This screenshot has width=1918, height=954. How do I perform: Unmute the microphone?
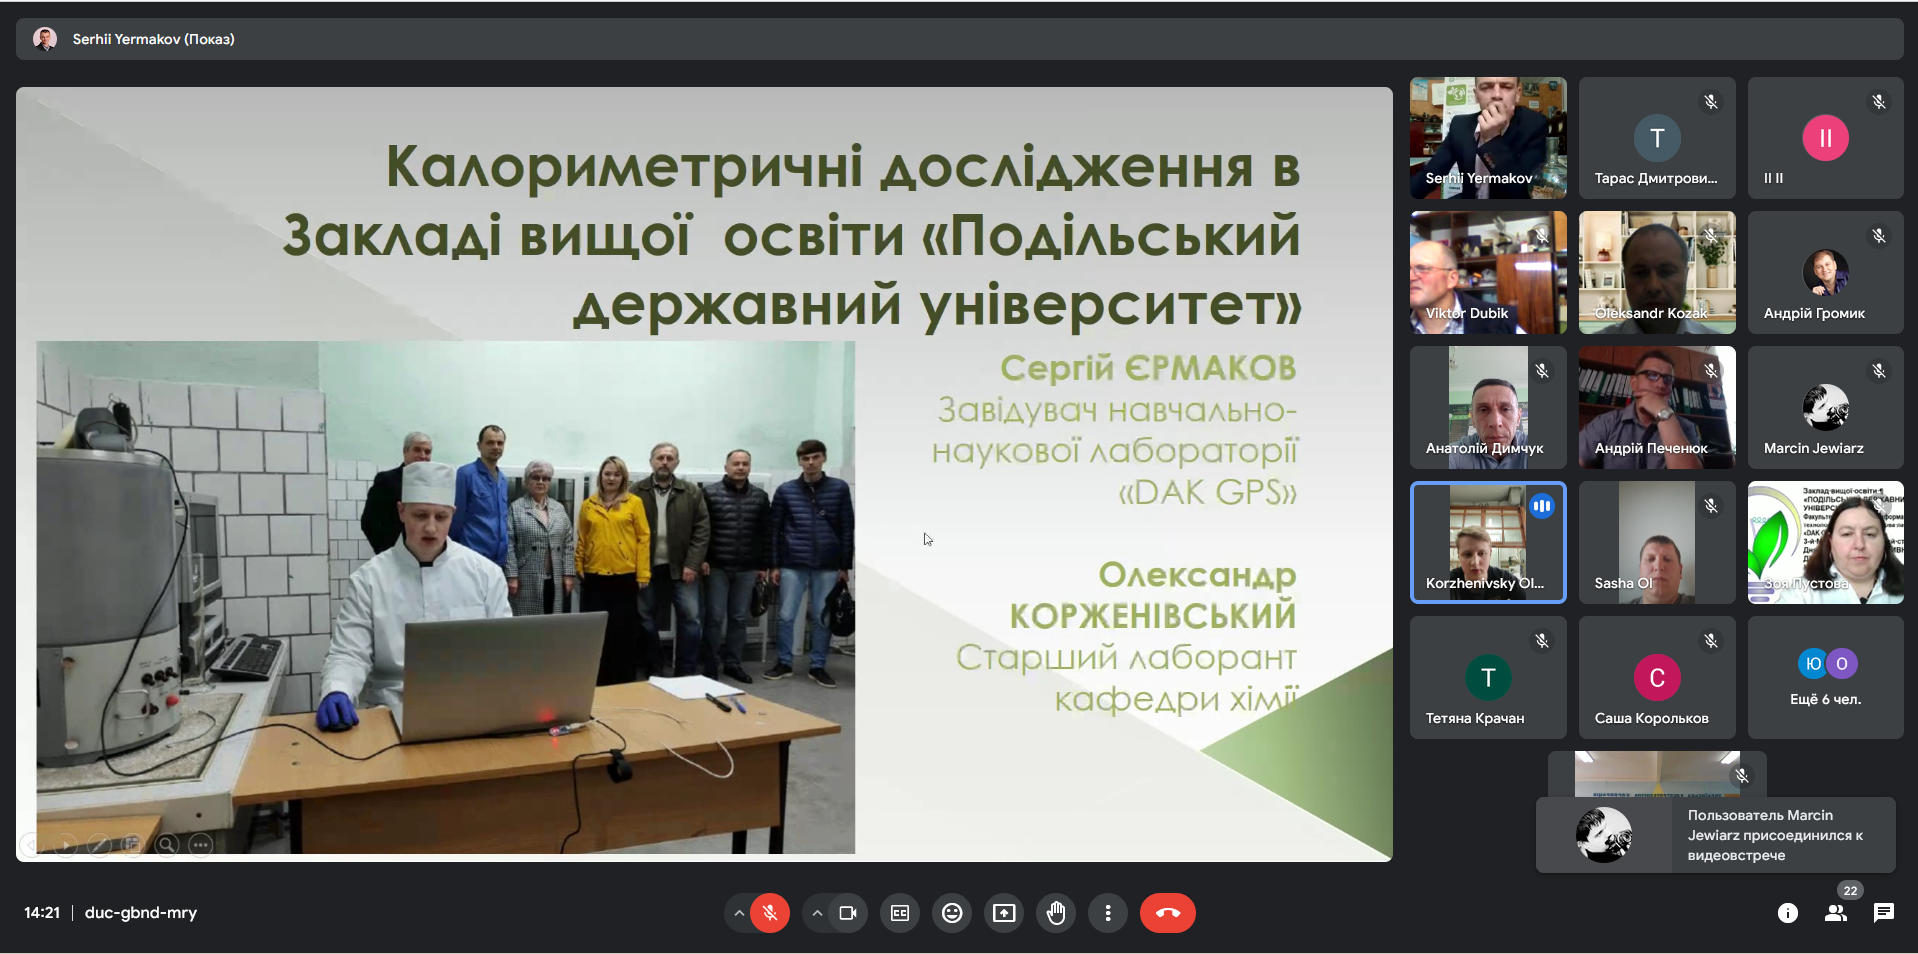[769, 913]
